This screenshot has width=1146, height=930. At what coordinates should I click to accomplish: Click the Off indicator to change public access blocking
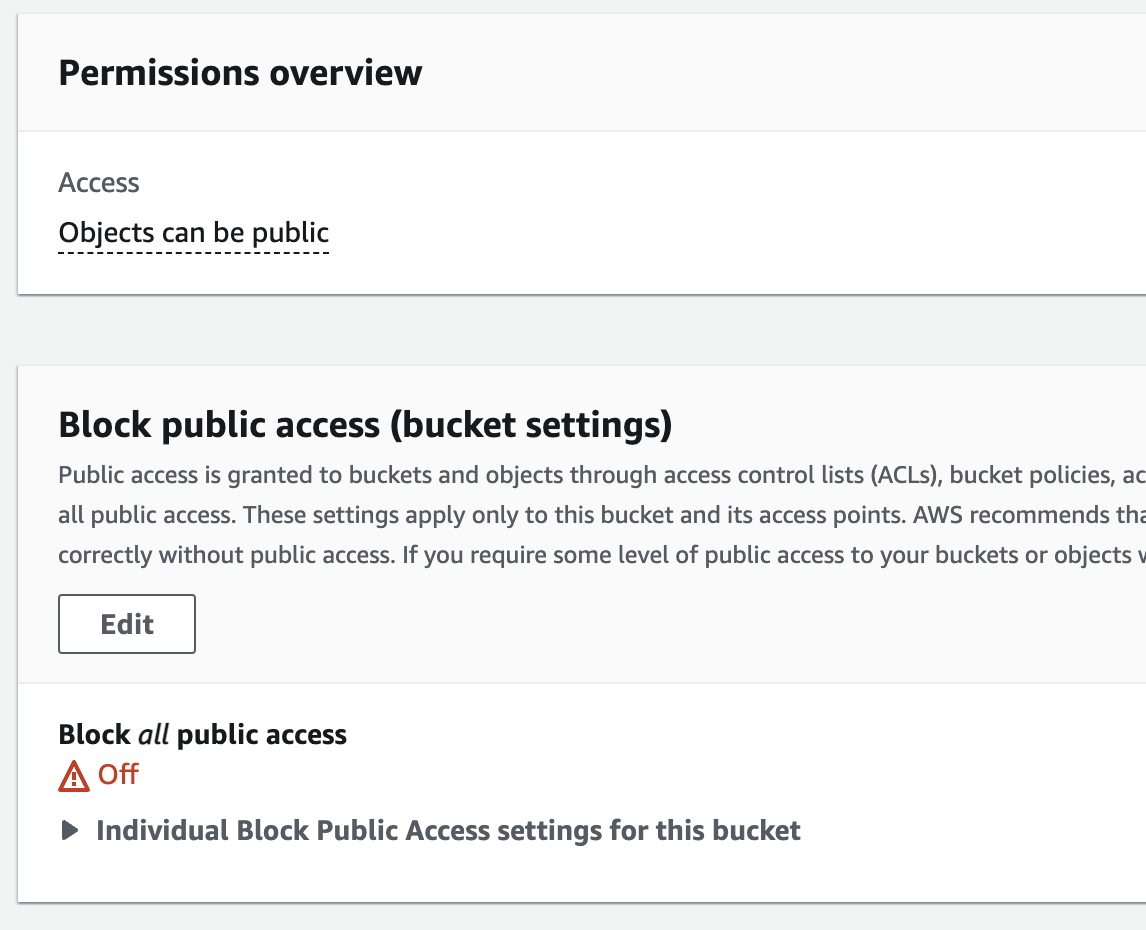117,774
